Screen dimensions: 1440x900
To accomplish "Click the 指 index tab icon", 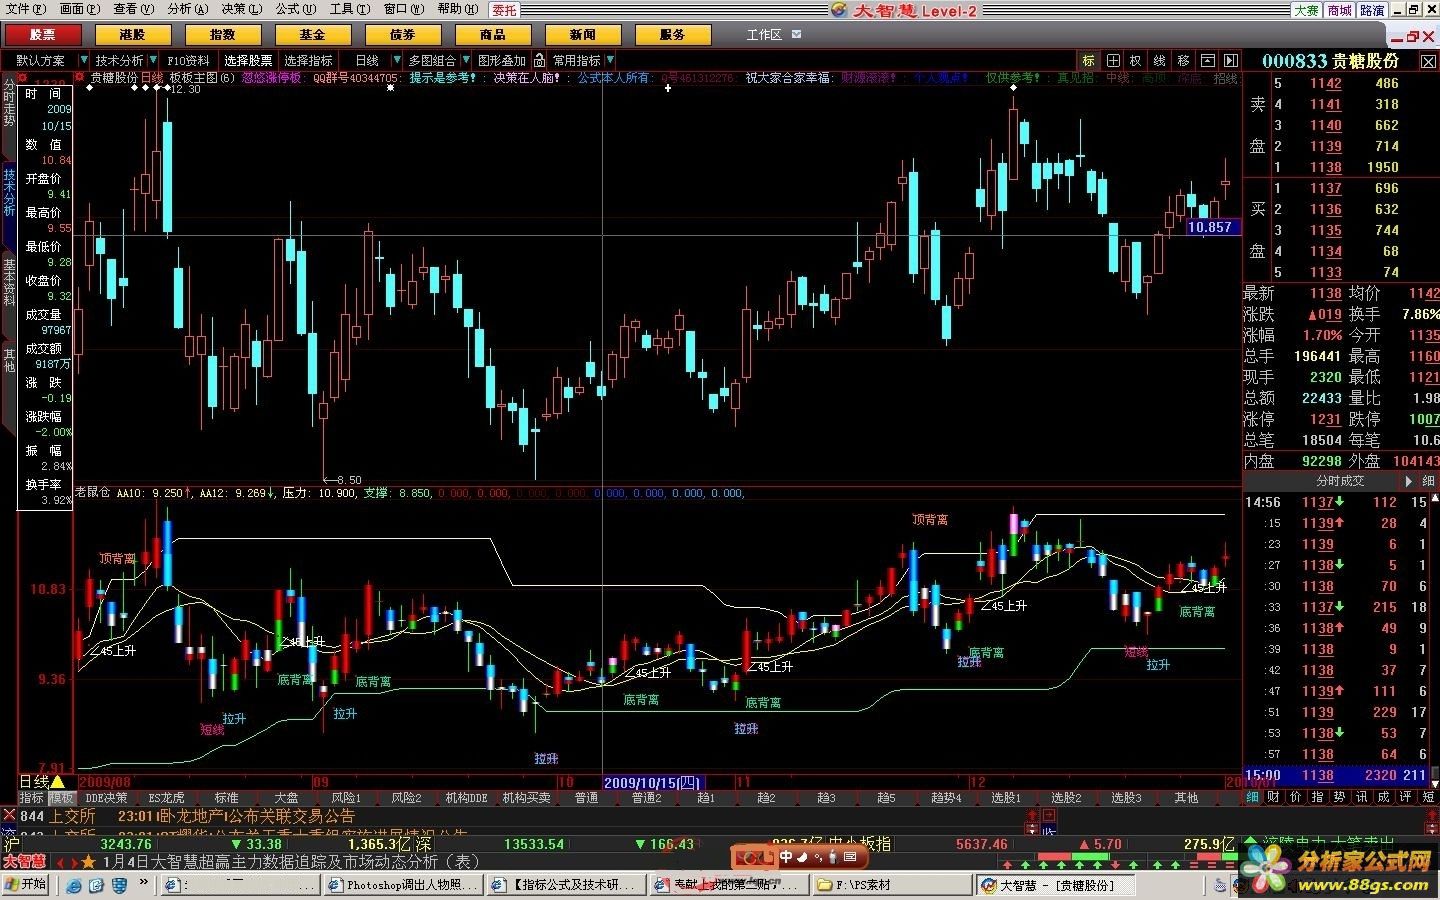I will click(1317, 797).
